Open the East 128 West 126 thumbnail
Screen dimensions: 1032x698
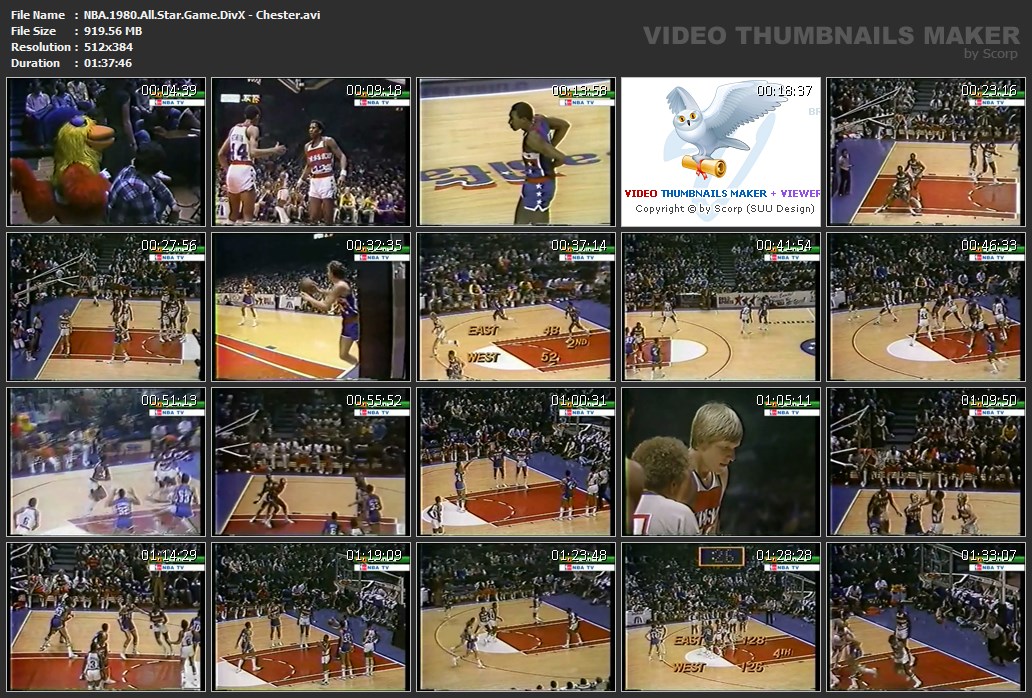pos(721,616)
